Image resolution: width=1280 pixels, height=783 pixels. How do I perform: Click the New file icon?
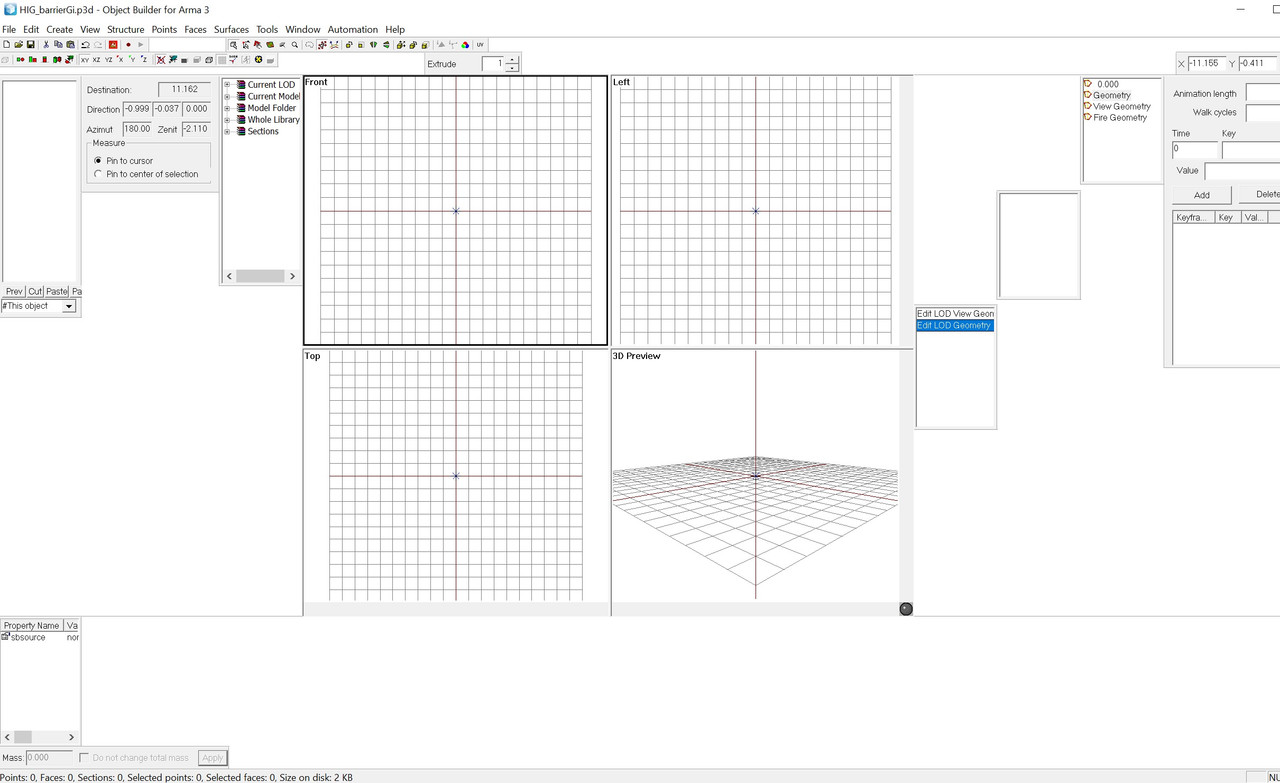pos(7,44)
